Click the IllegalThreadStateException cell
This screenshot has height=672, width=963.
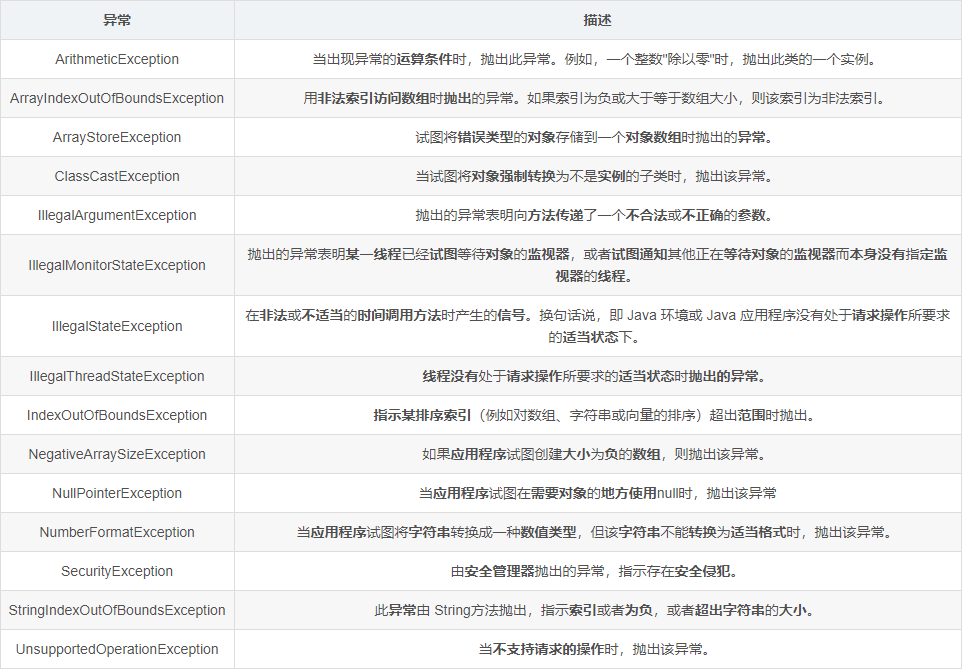117,376
